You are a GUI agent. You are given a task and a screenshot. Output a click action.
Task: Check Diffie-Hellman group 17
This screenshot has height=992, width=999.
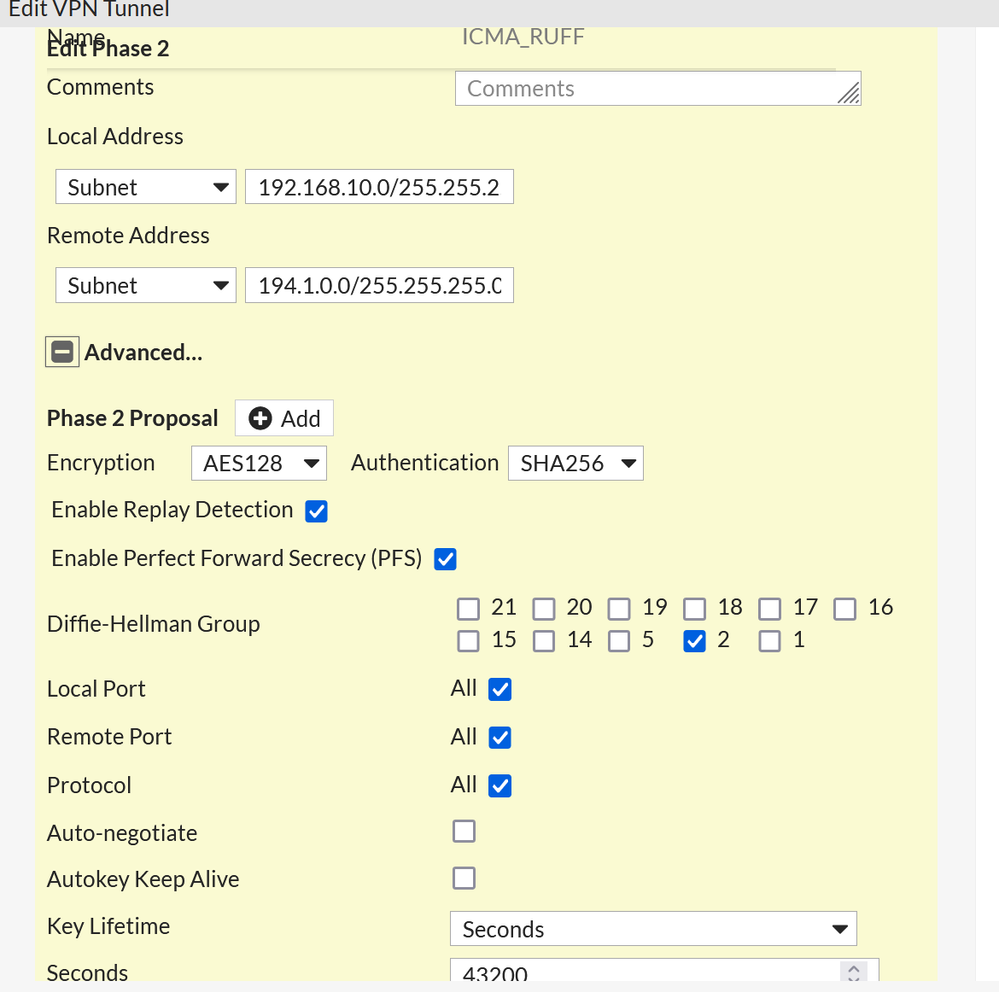[x=770, y=608]
